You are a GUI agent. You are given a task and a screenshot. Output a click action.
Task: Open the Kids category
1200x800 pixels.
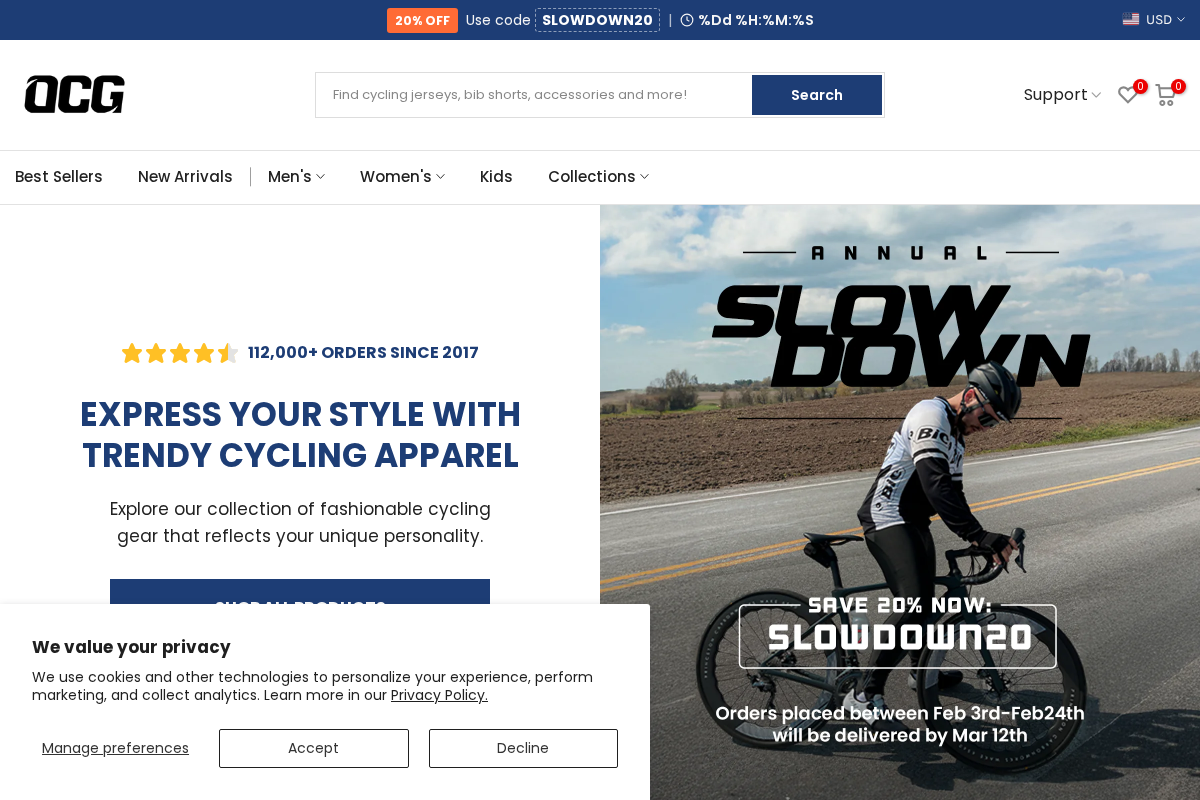coord(496,177)
